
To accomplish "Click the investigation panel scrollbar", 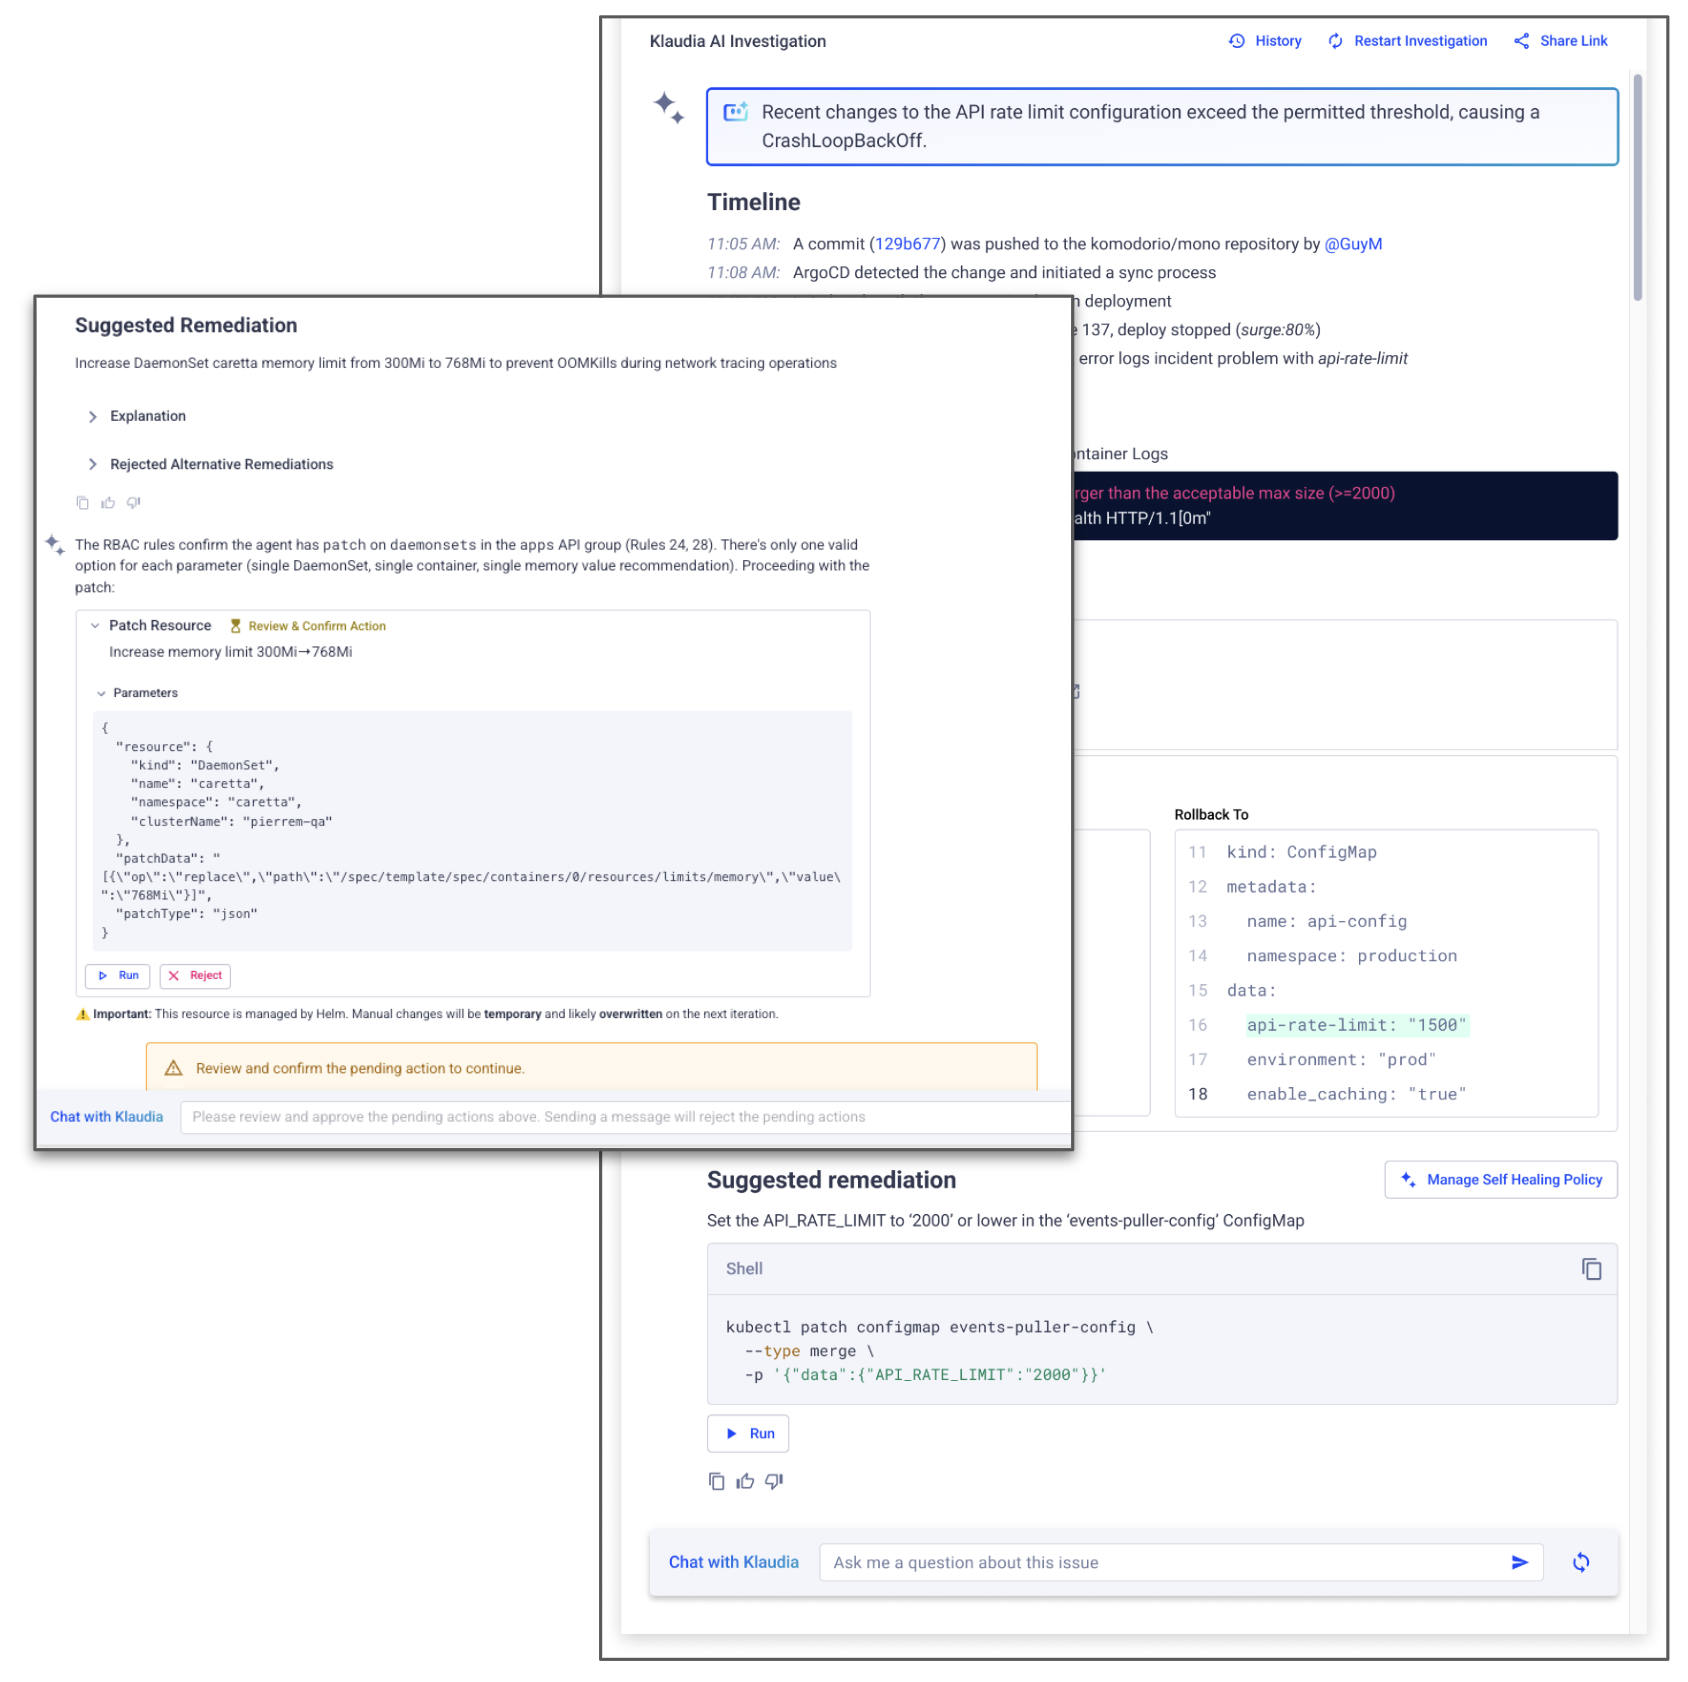I will pos(1637,187).
